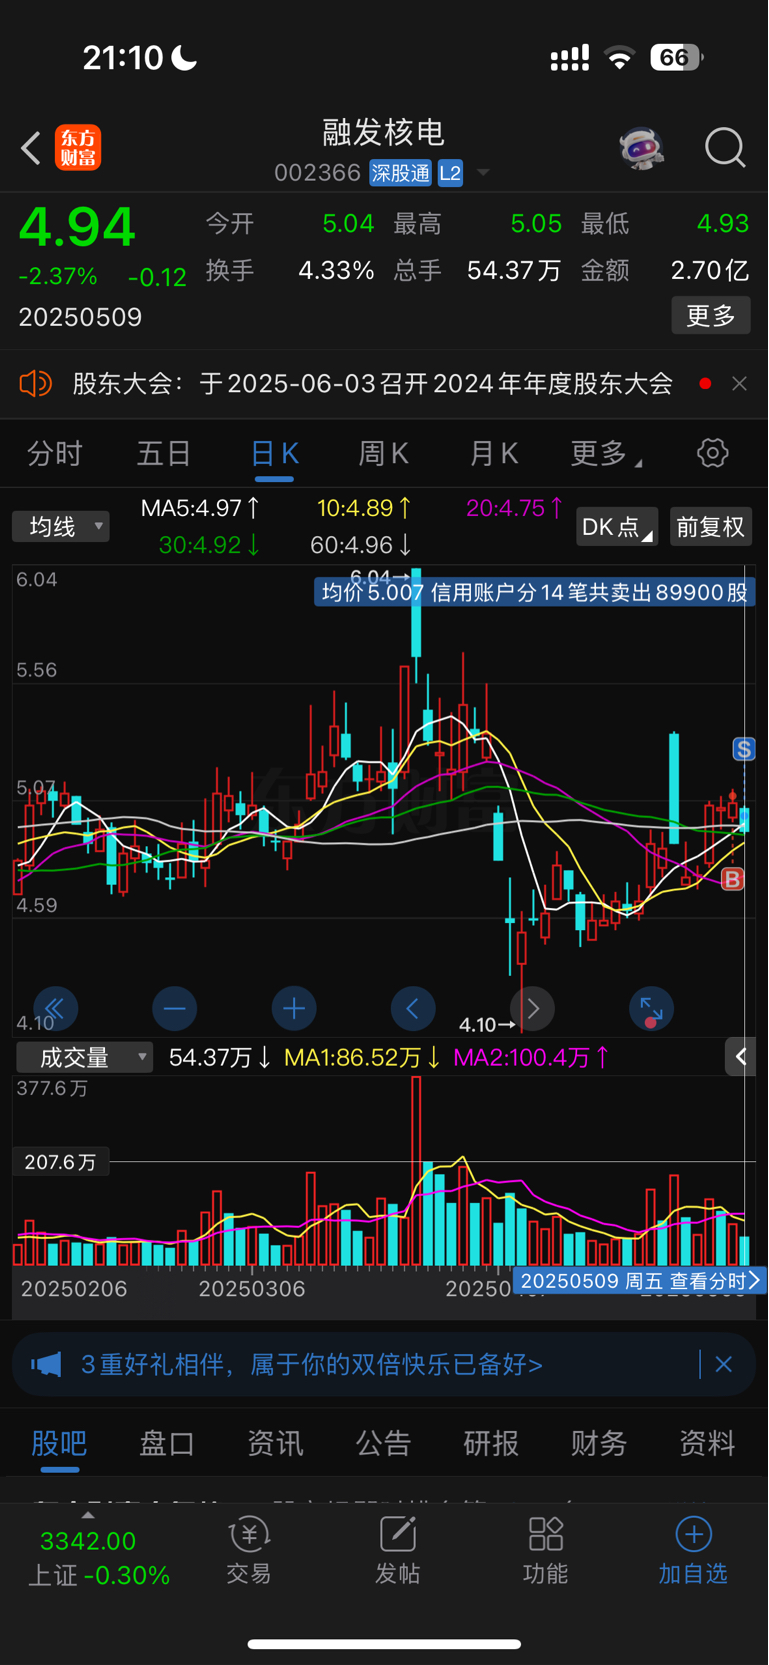Move chart cursor right one candle
Screen dimensions: 769x1665
coord(532,1009)
